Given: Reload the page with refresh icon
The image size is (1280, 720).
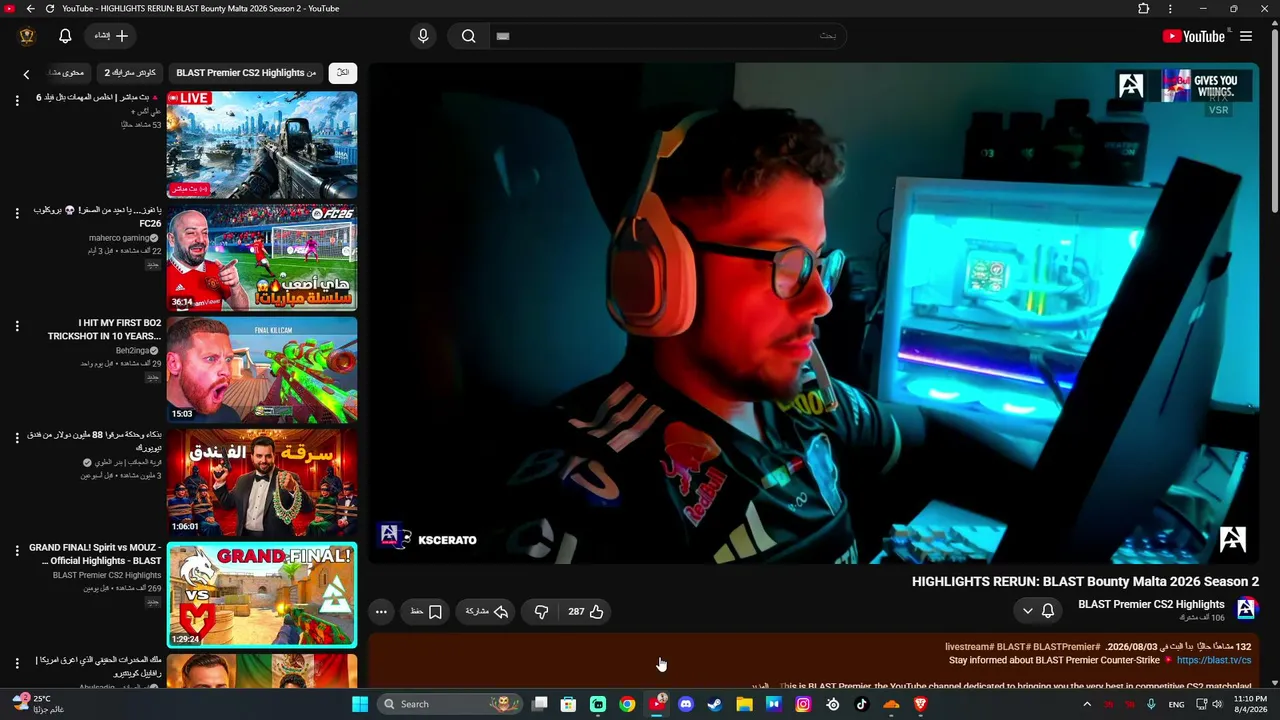Looking at the screenshot, I should point(49,9).
